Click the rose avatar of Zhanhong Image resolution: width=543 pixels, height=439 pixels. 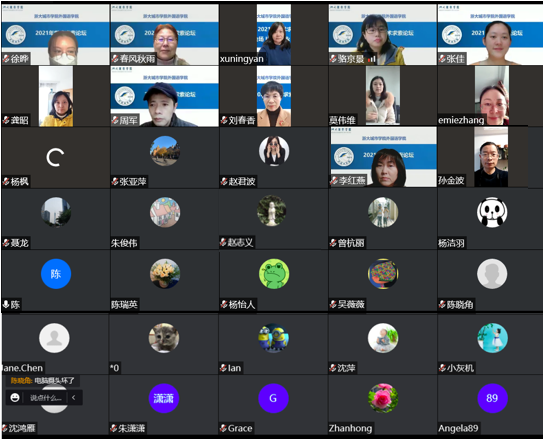(383, 398)
